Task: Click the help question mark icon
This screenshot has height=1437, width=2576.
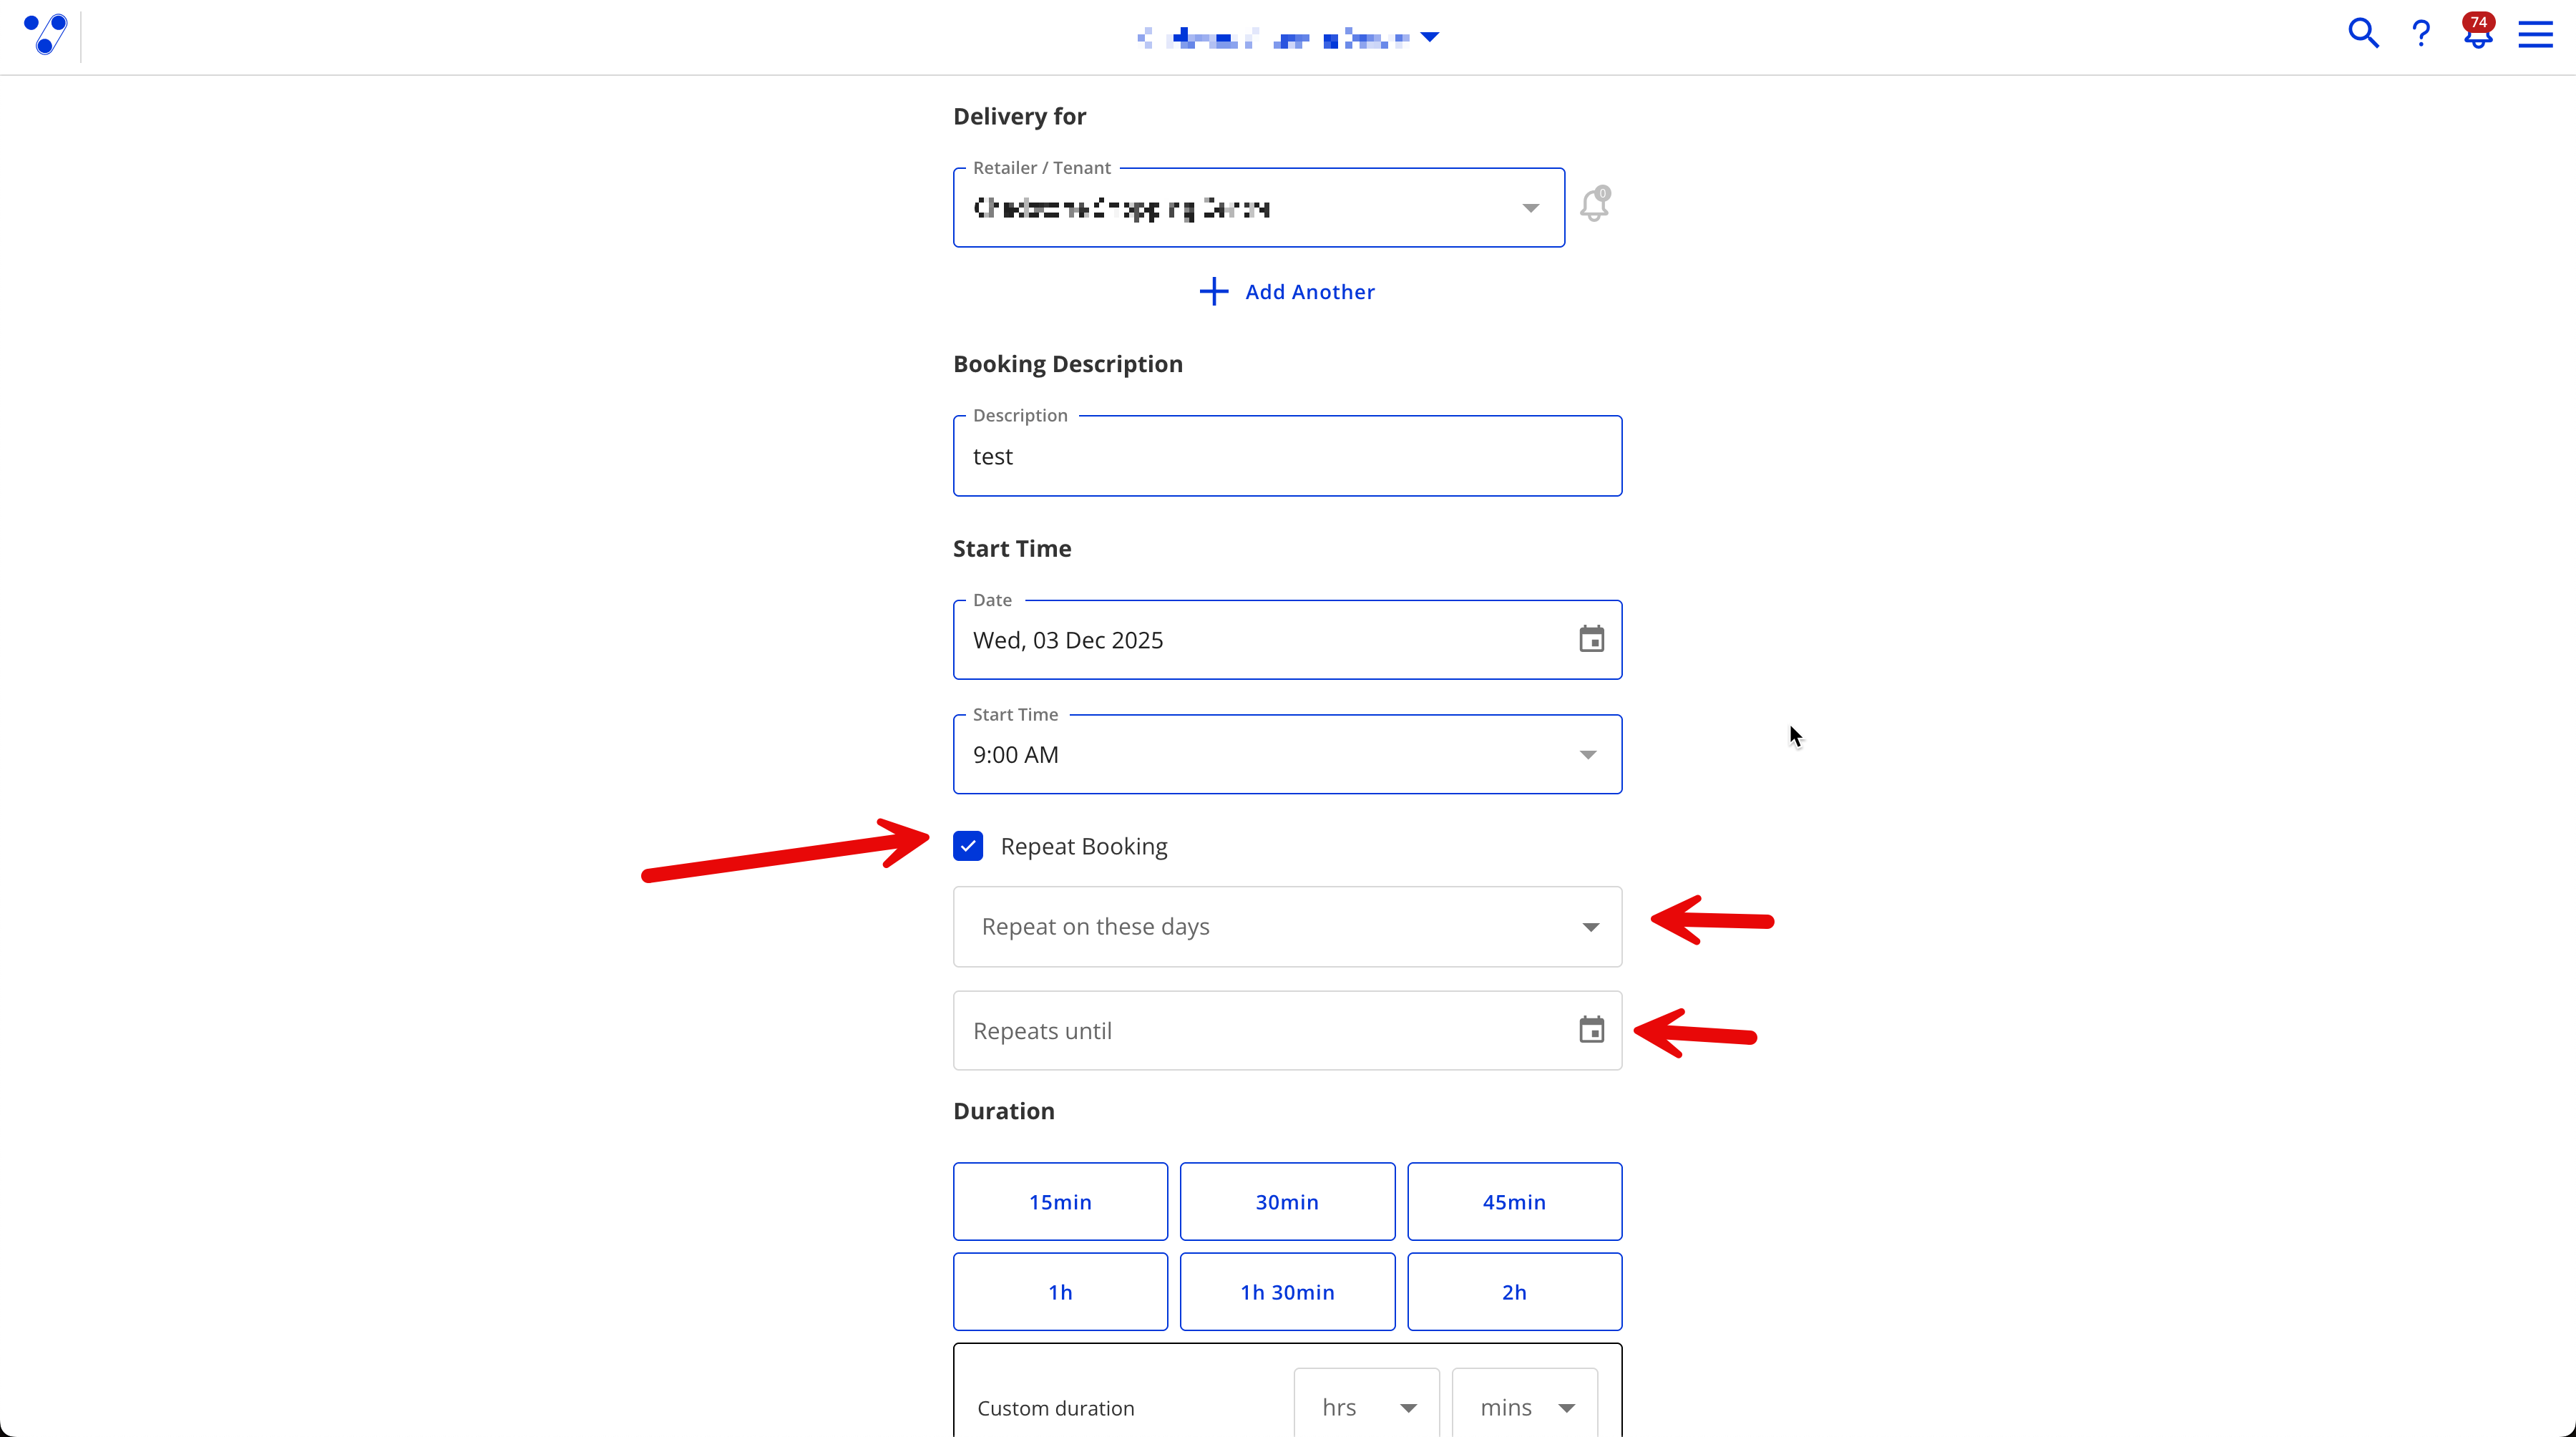Action: [2421, 33]
